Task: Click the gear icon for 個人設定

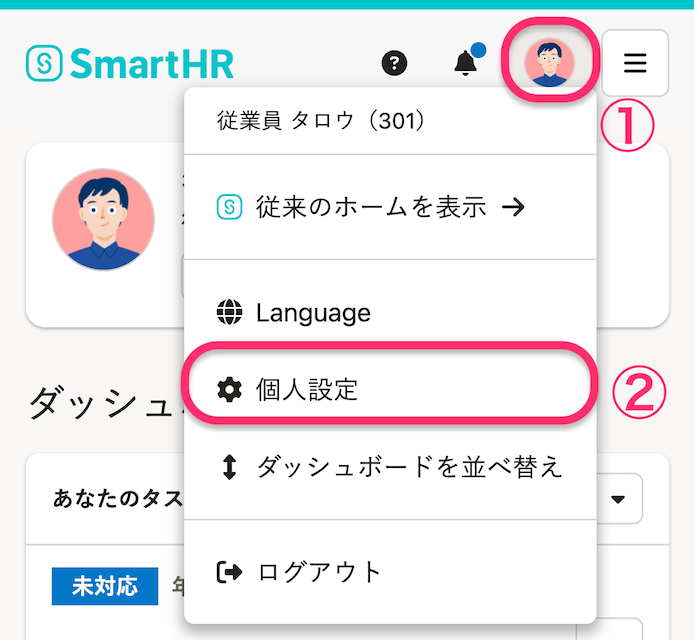Action: click(x=229, y=390)
